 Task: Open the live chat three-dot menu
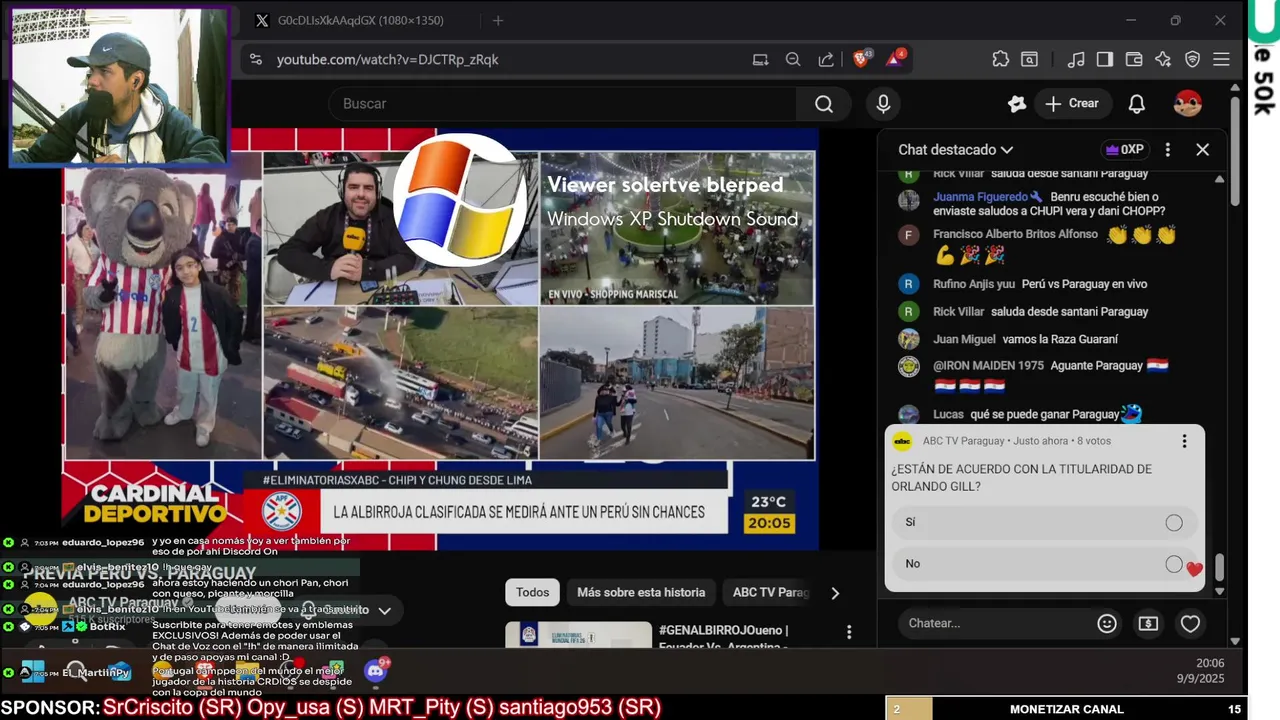point(1167,150)
